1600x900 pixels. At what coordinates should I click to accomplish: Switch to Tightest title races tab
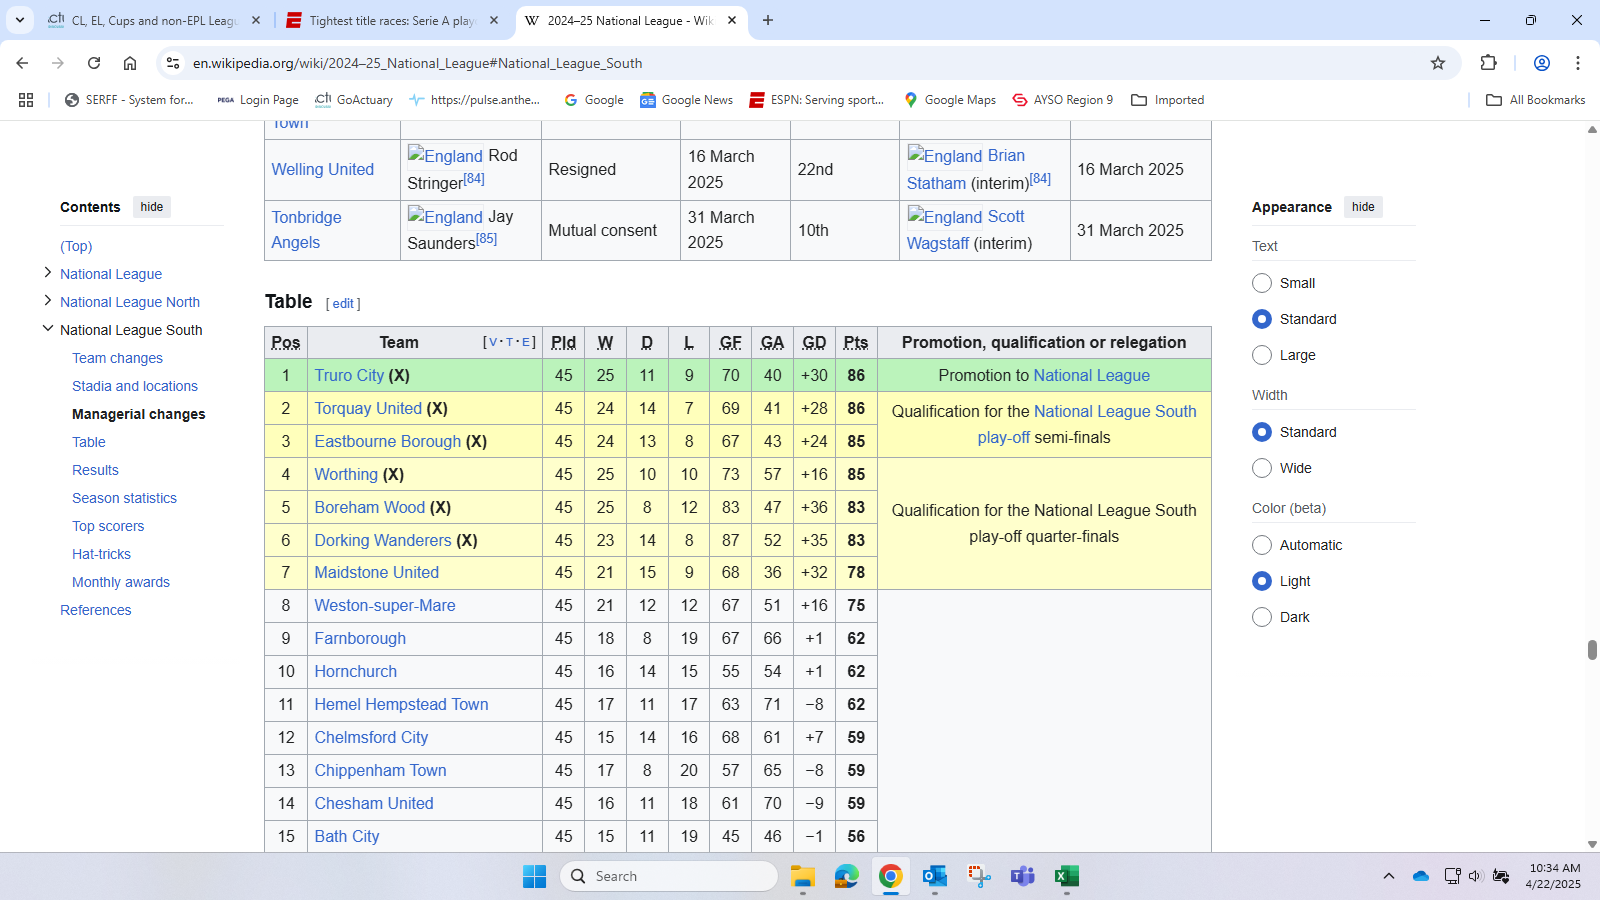[x=391, y=20]
